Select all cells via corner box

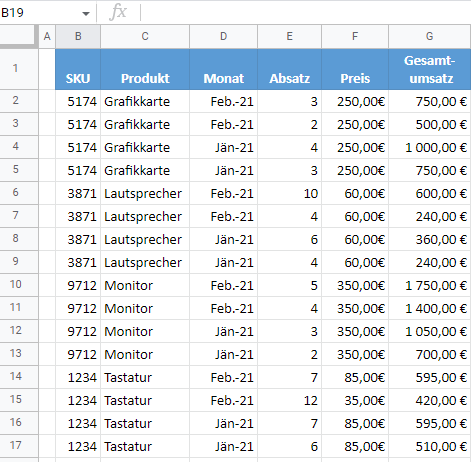click(18, 36)
